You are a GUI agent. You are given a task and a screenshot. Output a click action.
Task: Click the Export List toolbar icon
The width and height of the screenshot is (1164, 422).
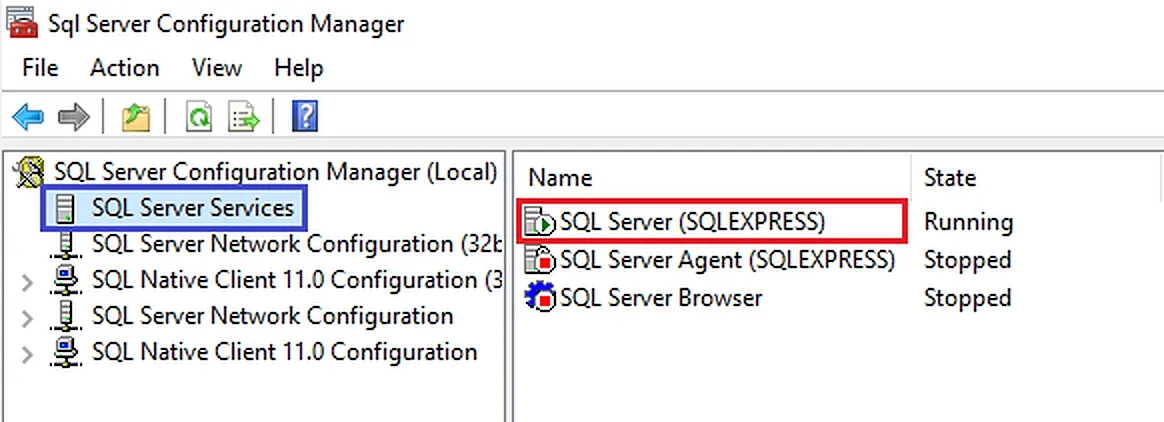(x=243, y=117)
